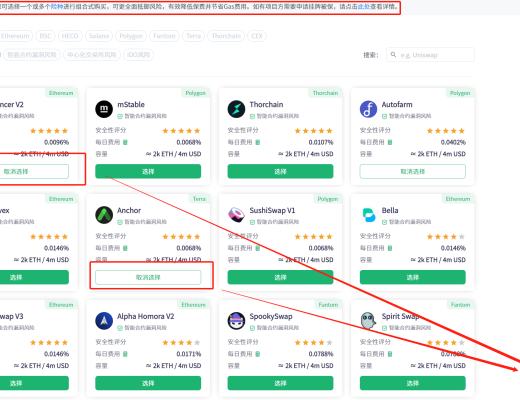Image resolution: width=520 pixels, height=400 pixels.
Task: Filter by the Ethereum chain chip
Action: pyautogui.click(x=15, y=36)
